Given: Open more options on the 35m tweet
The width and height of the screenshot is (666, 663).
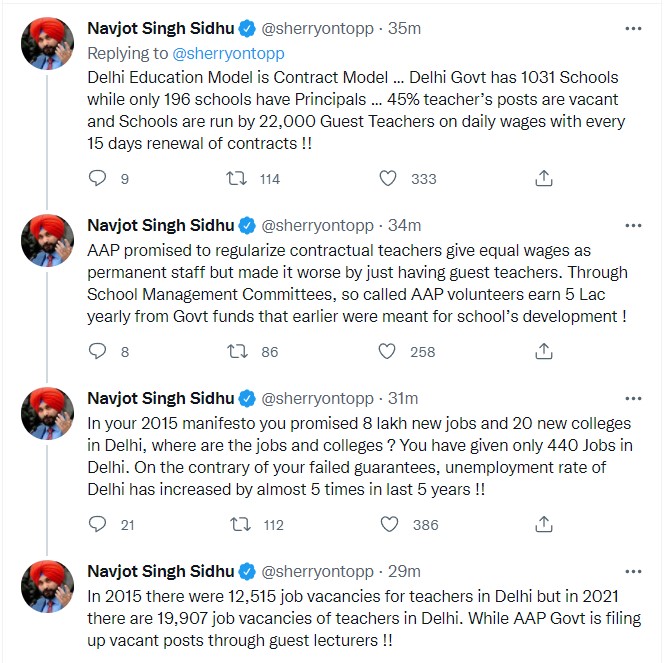Looking at the screenshot, I should pos(633,29).
